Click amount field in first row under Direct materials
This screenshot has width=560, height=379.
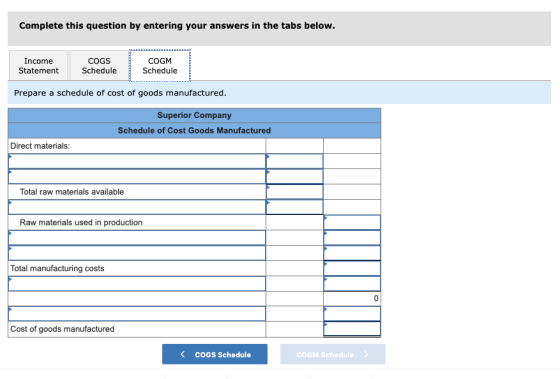point(295,161)
